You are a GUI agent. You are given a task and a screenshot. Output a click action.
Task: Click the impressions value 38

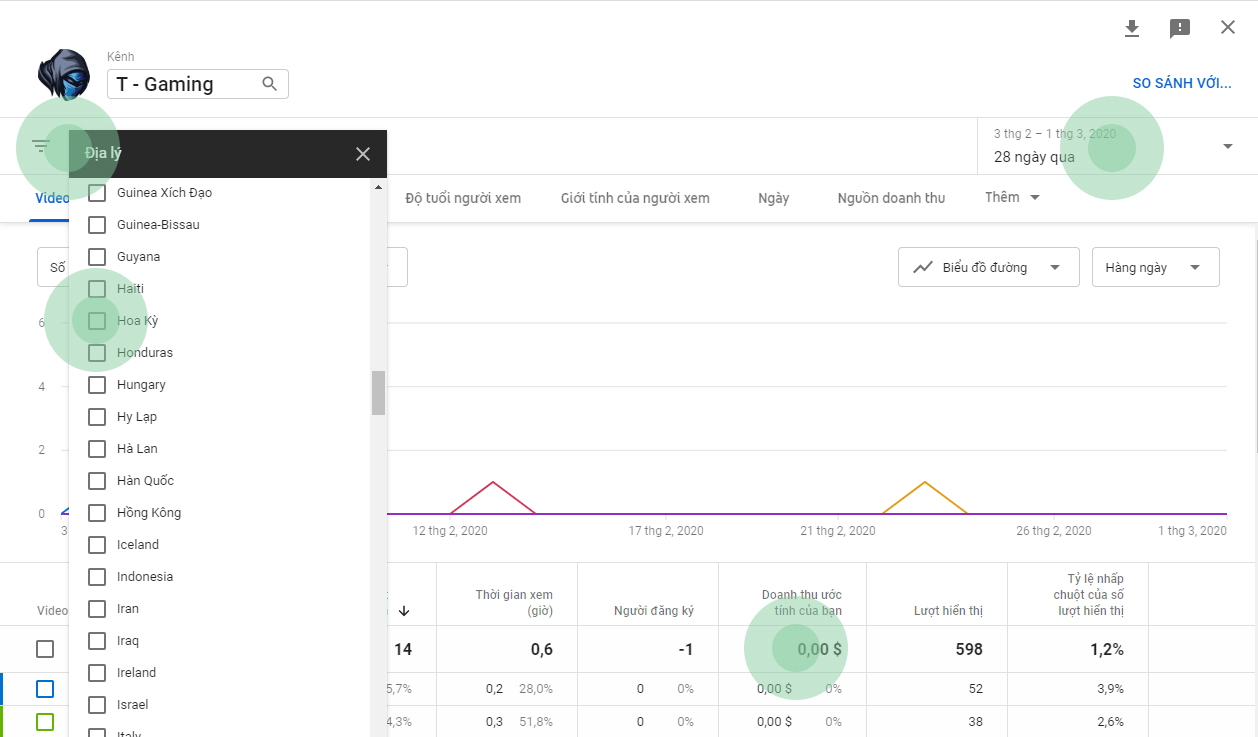[x=975, y=721]
